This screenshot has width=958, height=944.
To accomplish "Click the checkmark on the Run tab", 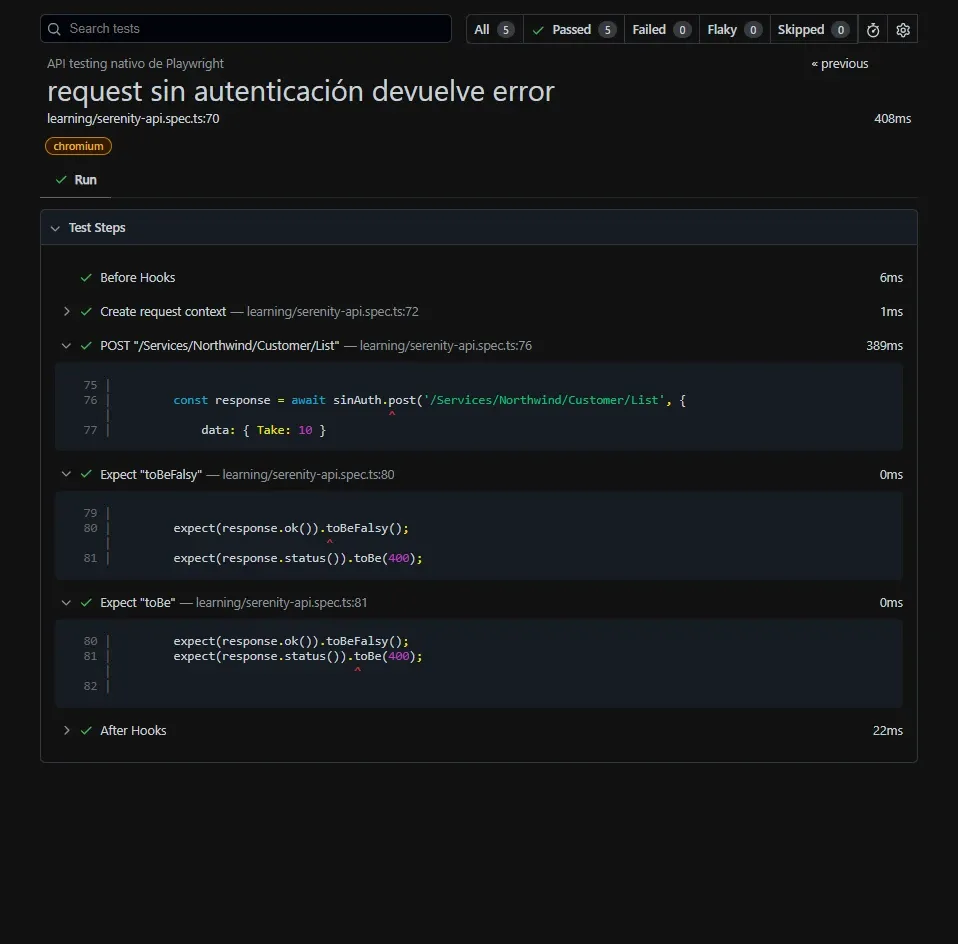I will point(61,180).
